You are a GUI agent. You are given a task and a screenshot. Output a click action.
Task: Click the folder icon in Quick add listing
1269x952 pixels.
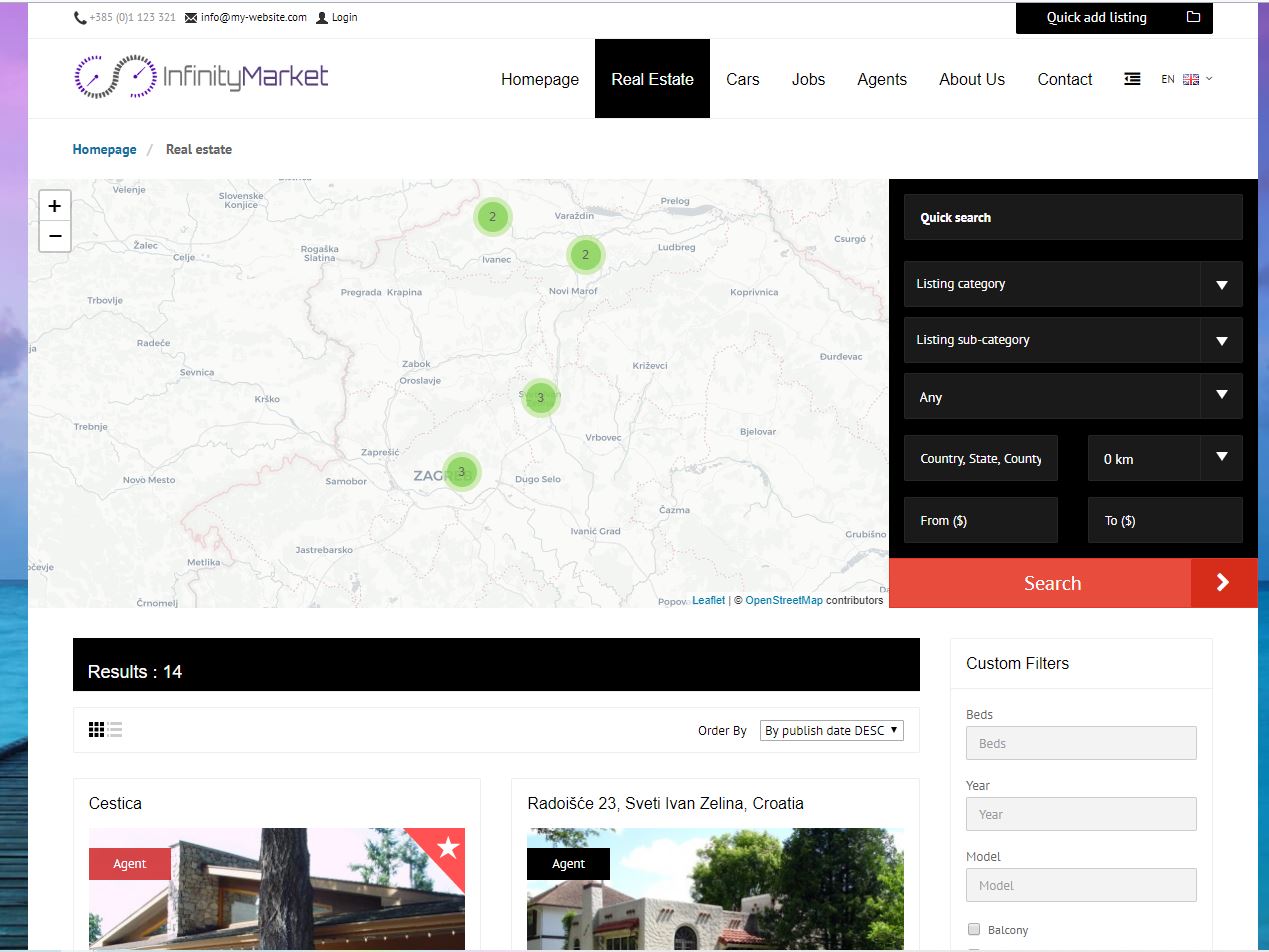[1193, 17]
